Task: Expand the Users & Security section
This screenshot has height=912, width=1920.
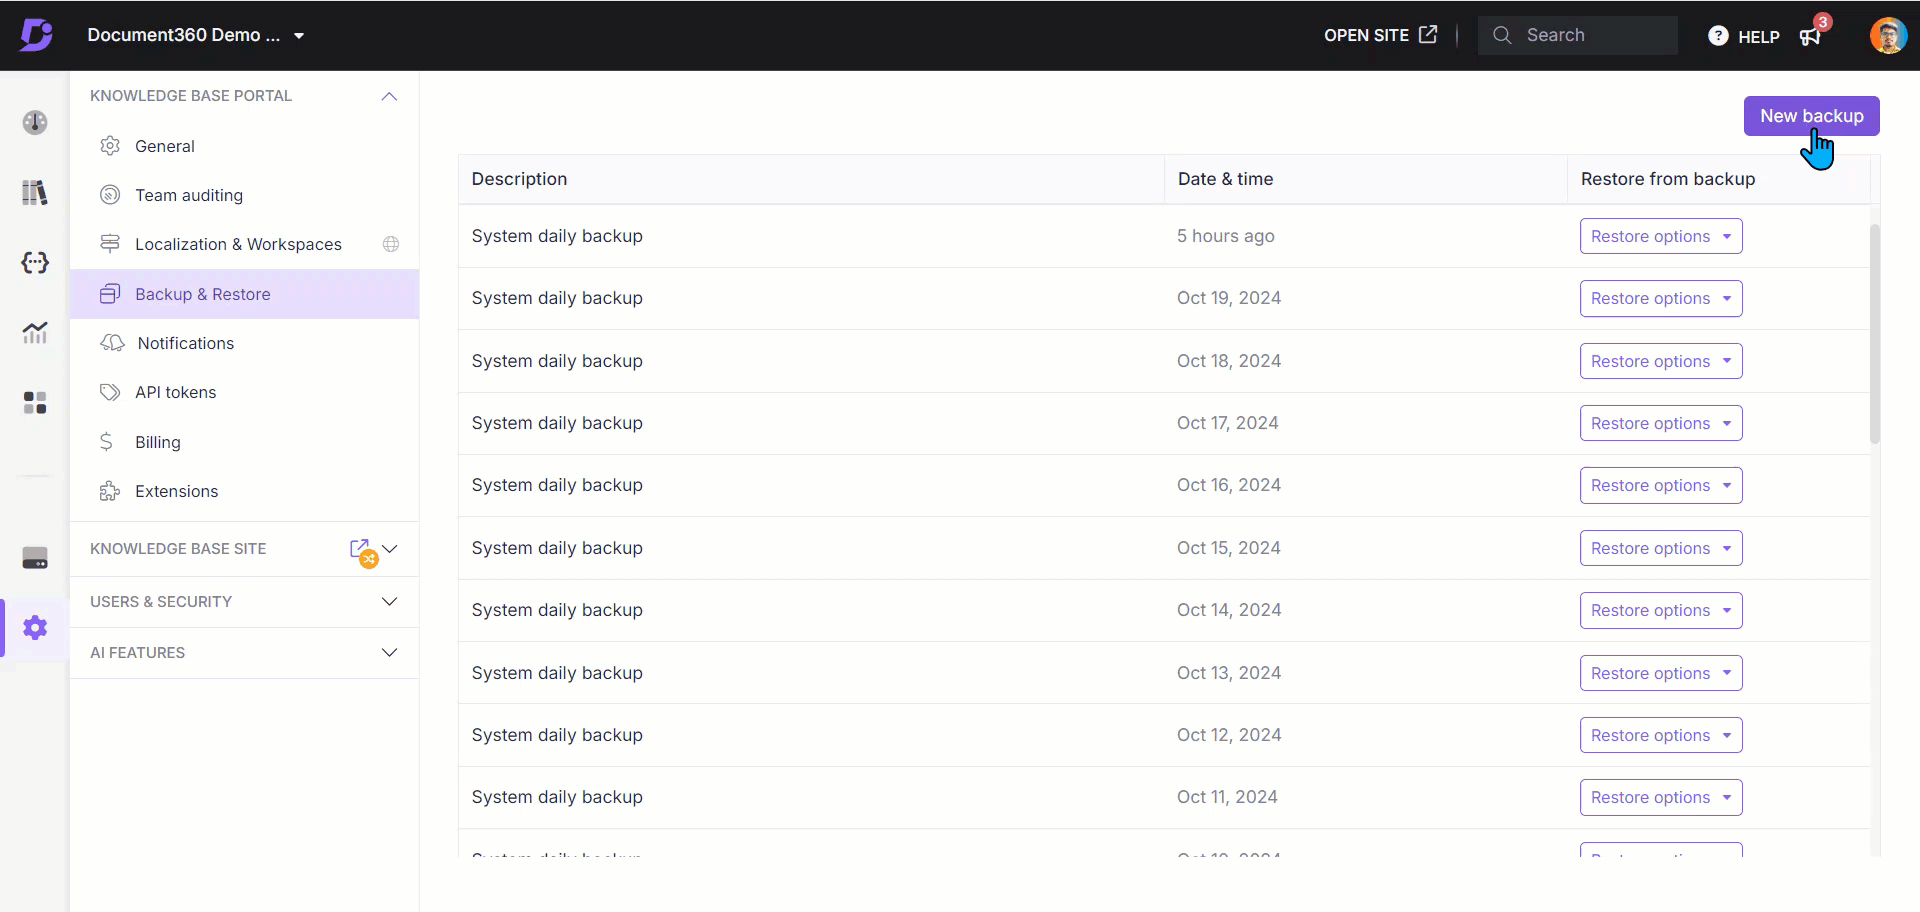Action: point(390,602)
